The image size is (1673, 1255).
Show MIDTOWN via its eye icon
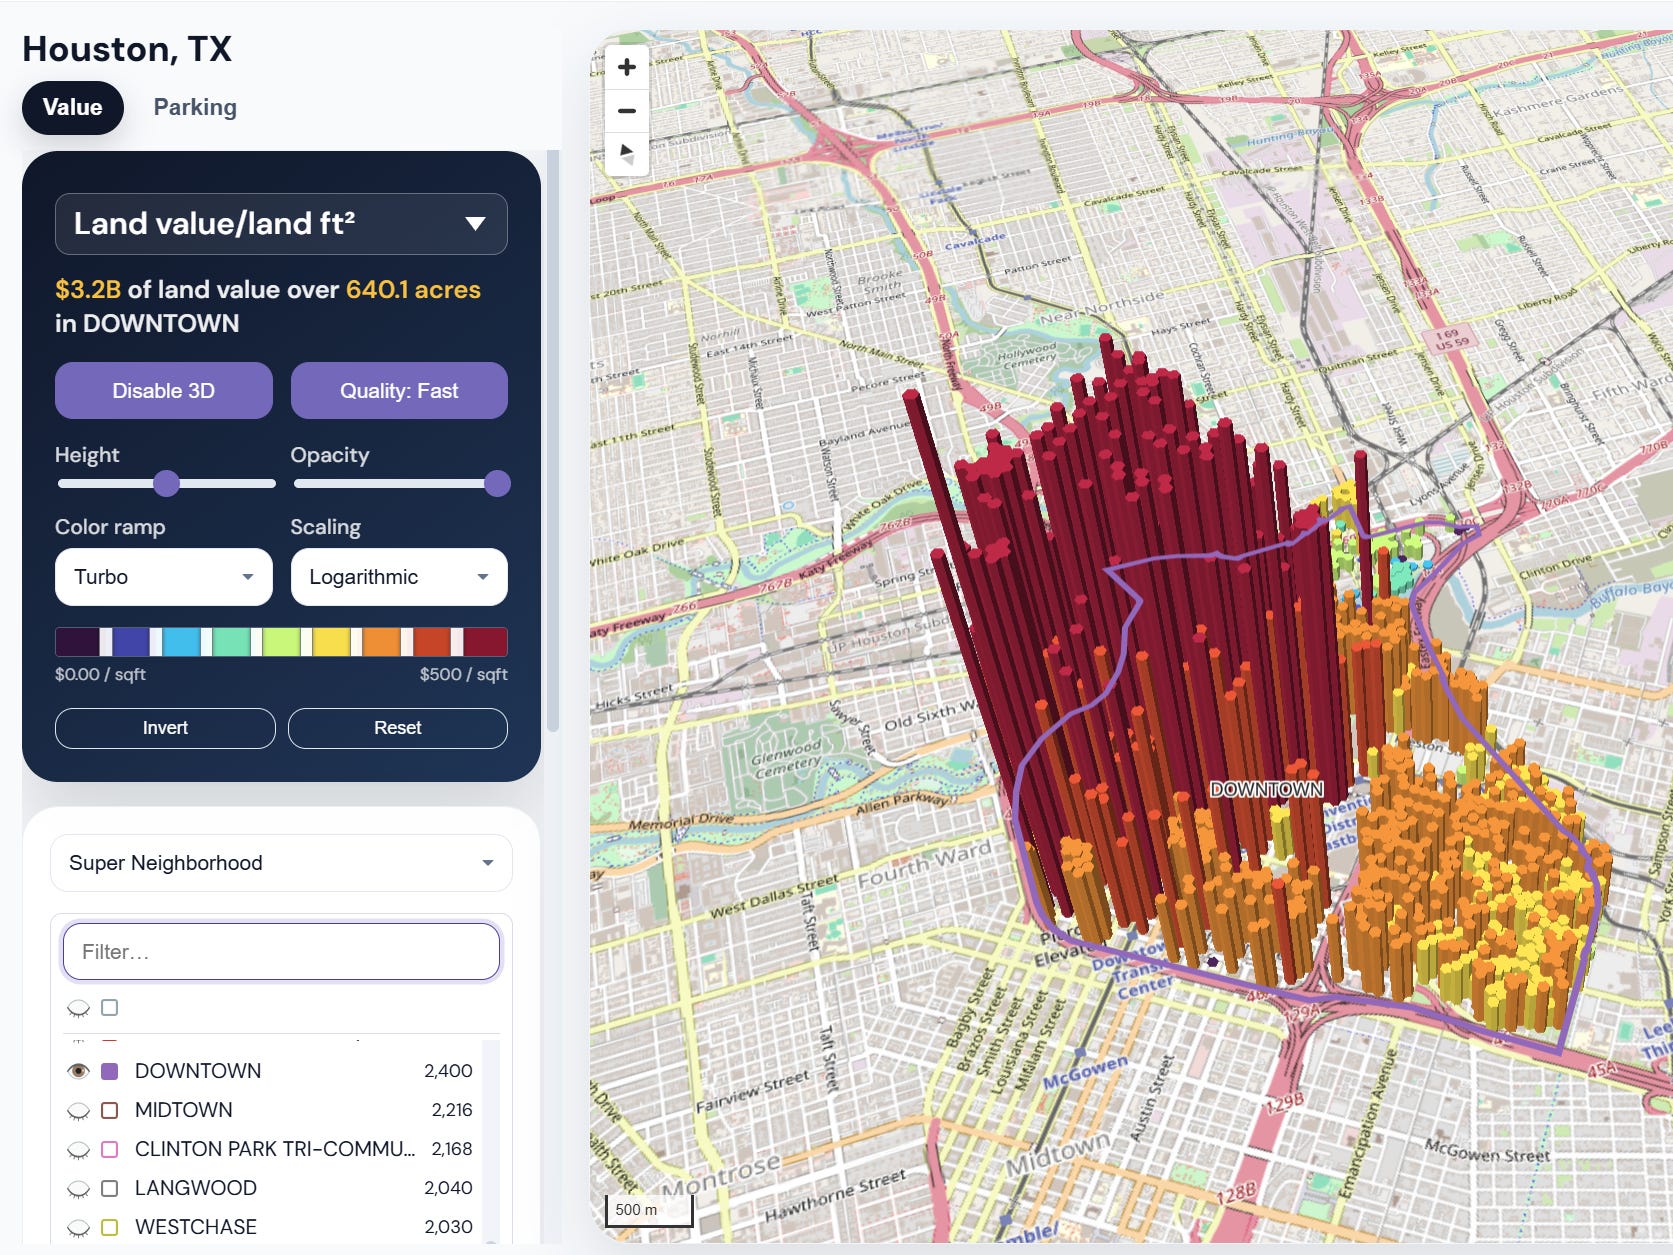coord(78,1110)
